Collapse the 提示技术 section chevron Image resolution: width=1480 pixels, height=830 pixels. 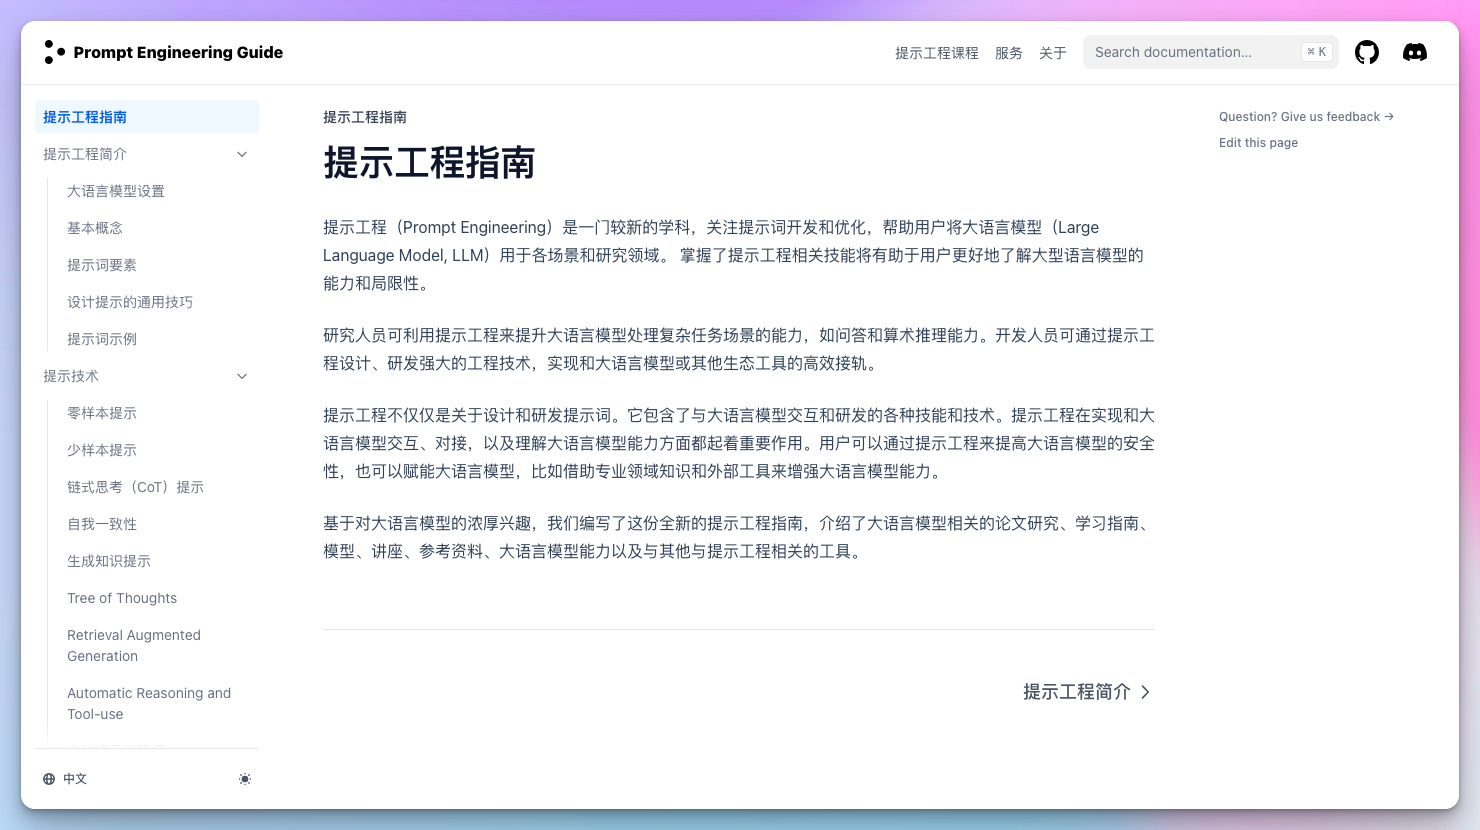(x=241, y=376)
